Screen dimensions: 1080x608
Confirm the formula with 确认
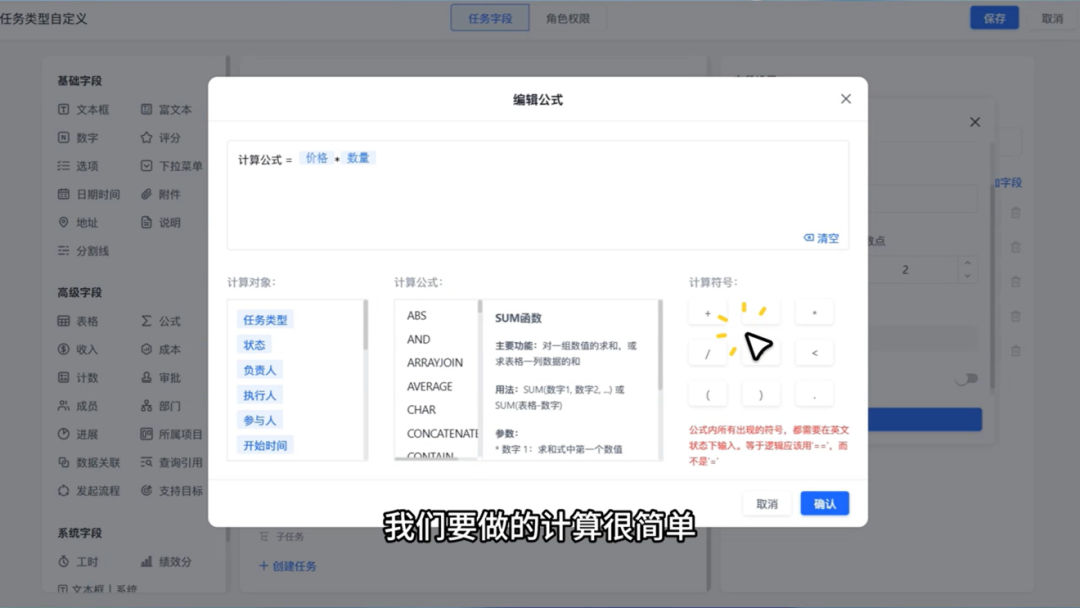824,503
